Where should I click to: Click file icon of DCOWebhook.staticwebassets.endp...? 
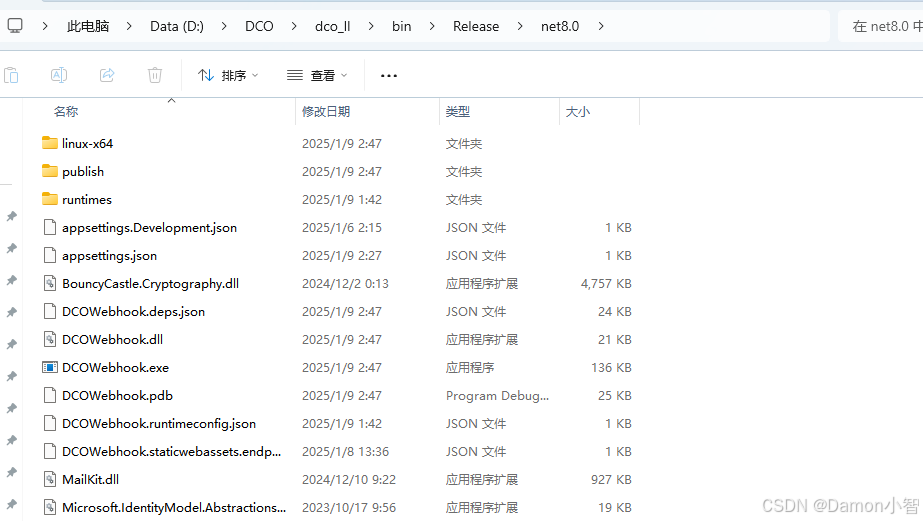tap(50, 451)
